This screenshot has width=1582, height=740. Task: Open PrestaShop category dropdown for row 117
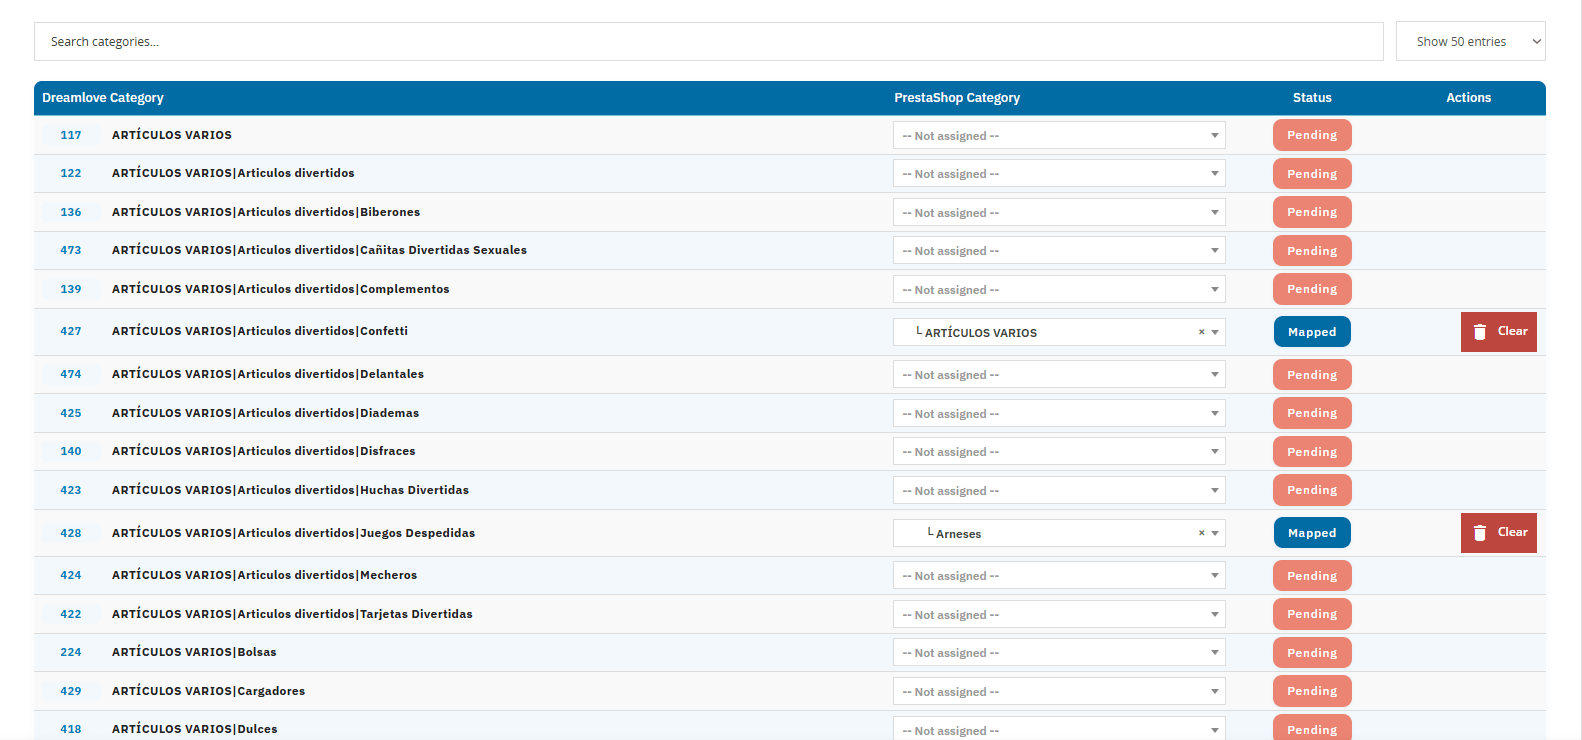[x=1058, y=135]
